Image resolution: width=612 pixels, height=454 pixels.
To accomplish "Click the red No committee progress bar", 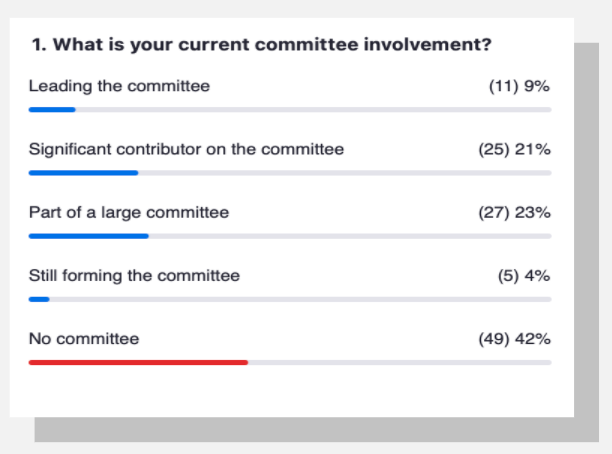I will pyautogui.click(x=138, y=363).
